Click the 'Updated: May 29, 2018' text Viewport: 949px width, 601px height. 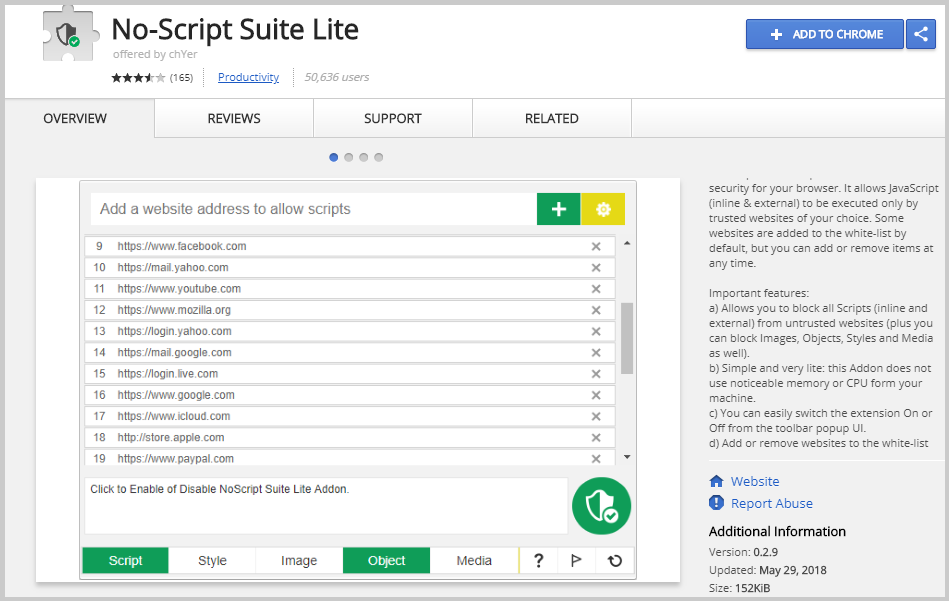coord(767,570)
